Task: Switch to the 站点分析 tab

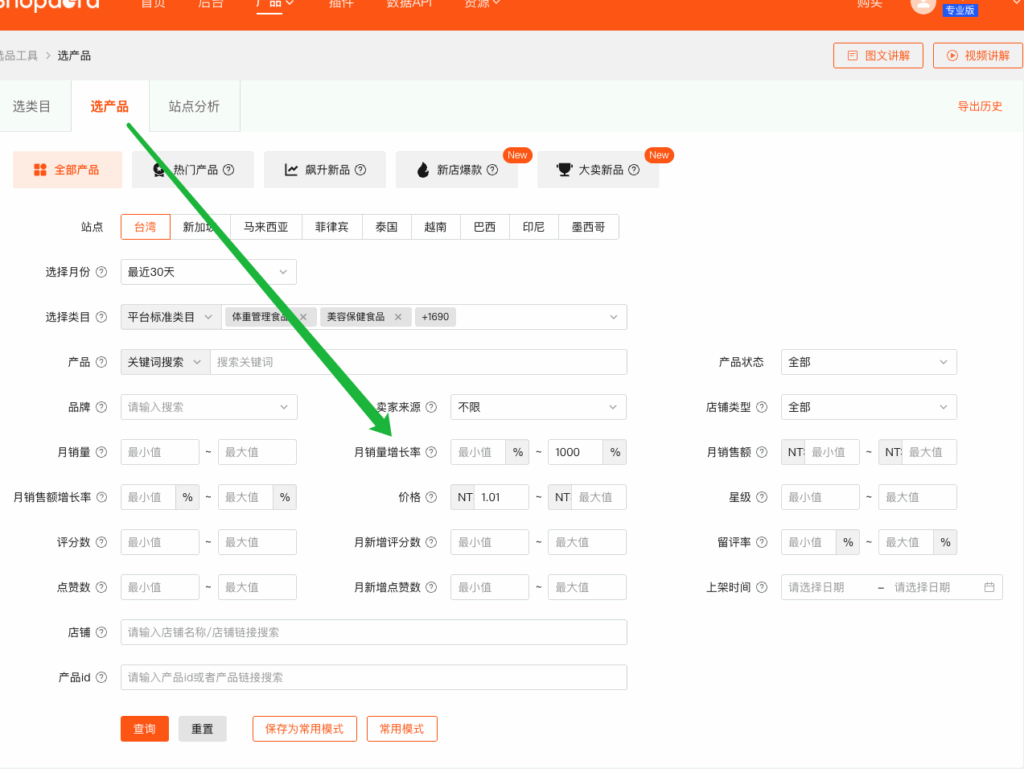Action: (x=194, y=106)
